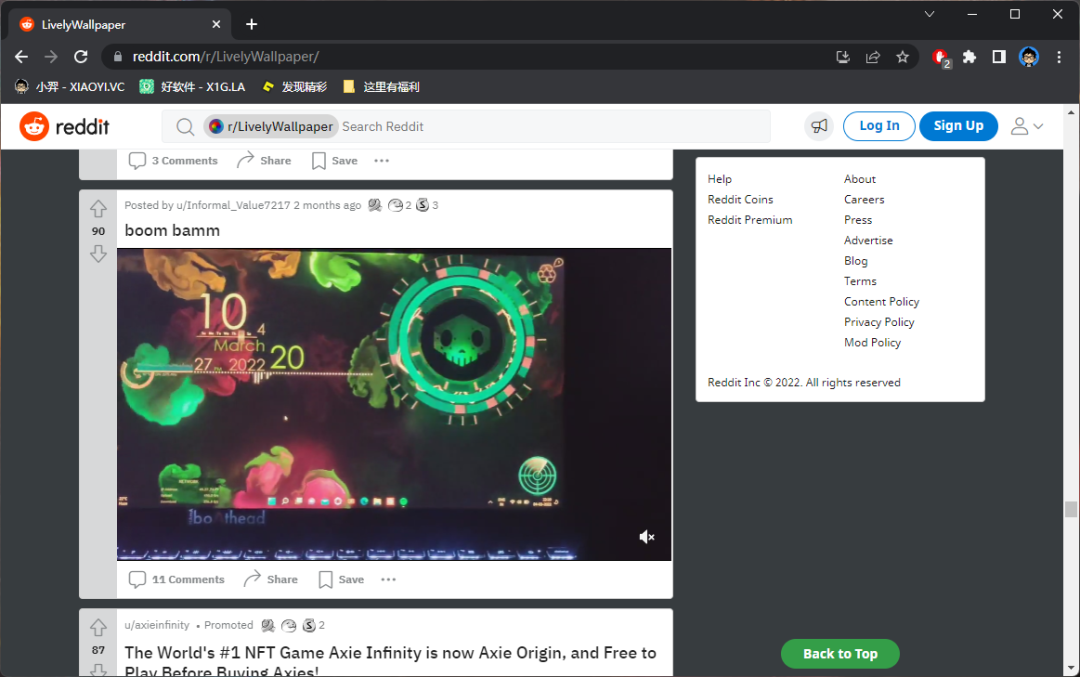Open the 好软件 - X1G.LA bookmark
This screenshot has height=677, width=1080.
[193, 87]
